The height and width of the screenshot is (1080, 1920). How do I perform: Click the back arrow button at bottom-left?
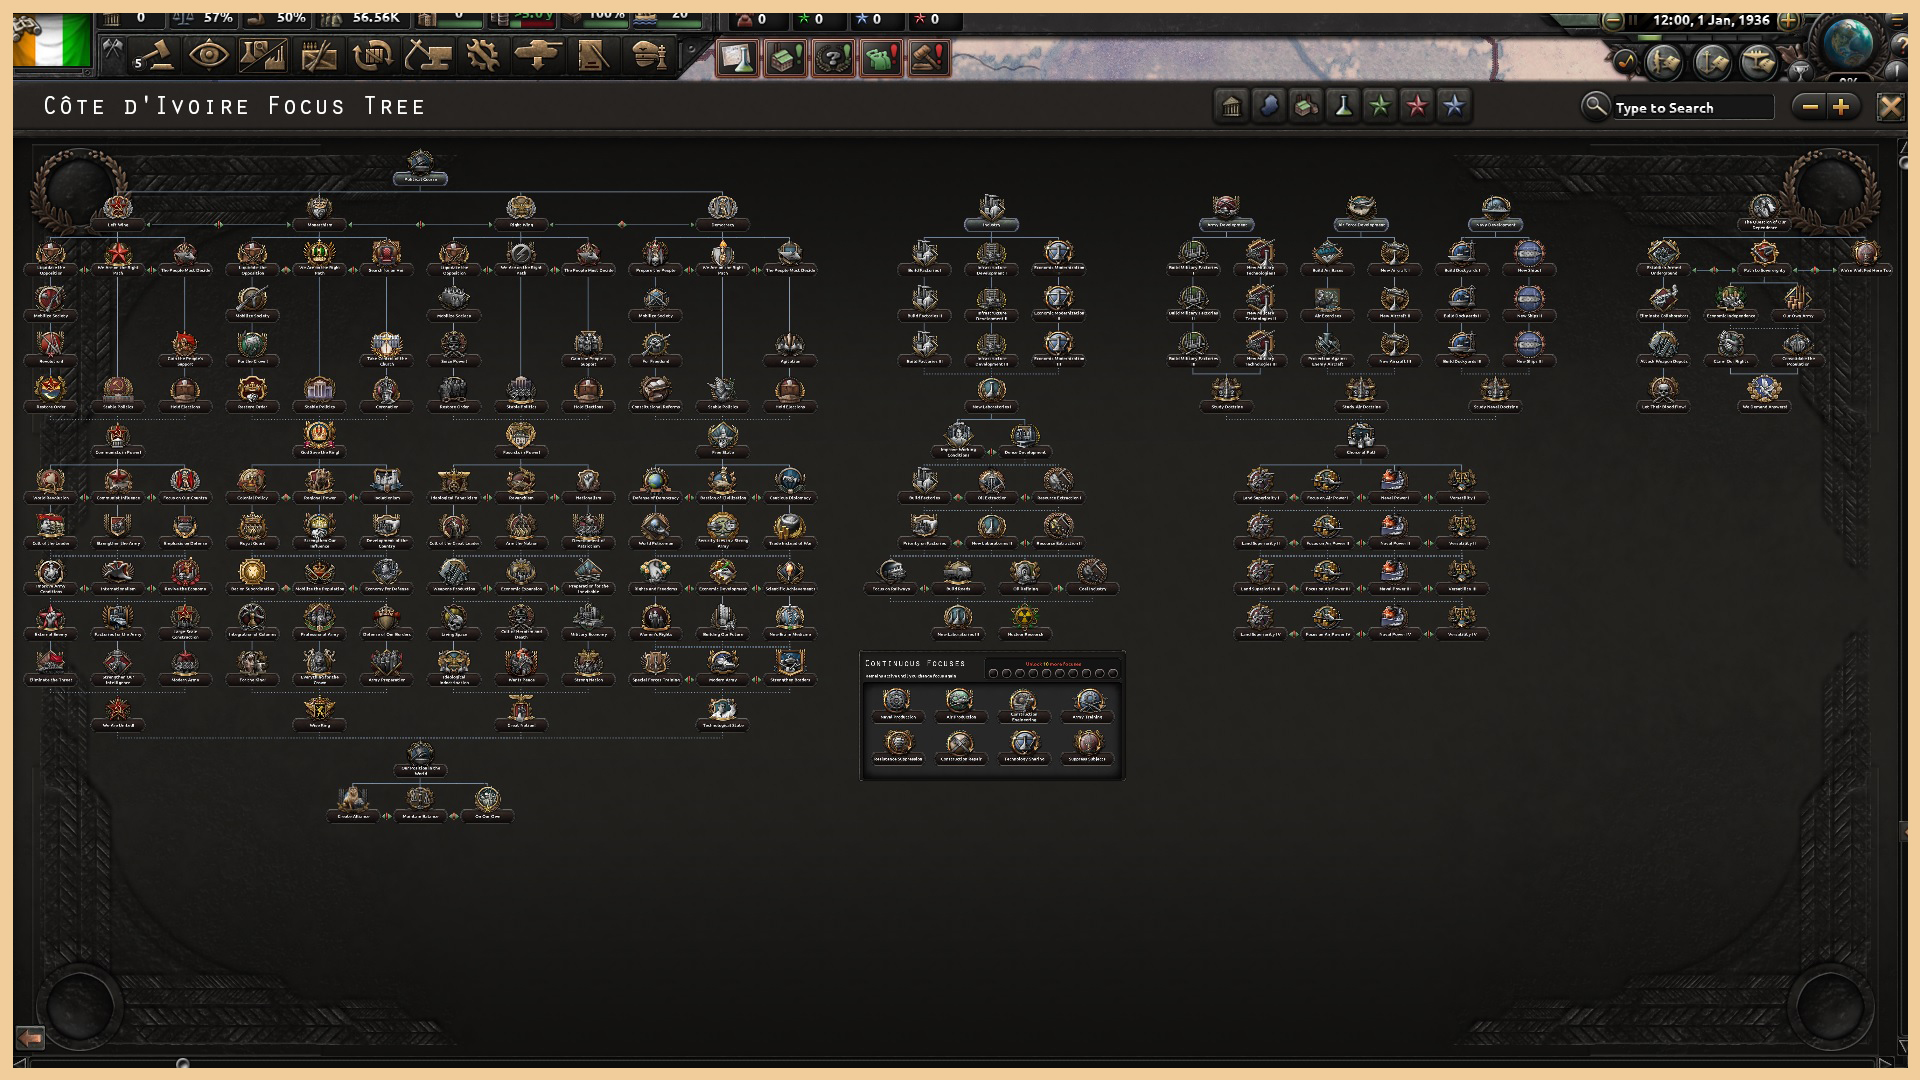[31, 1037]
